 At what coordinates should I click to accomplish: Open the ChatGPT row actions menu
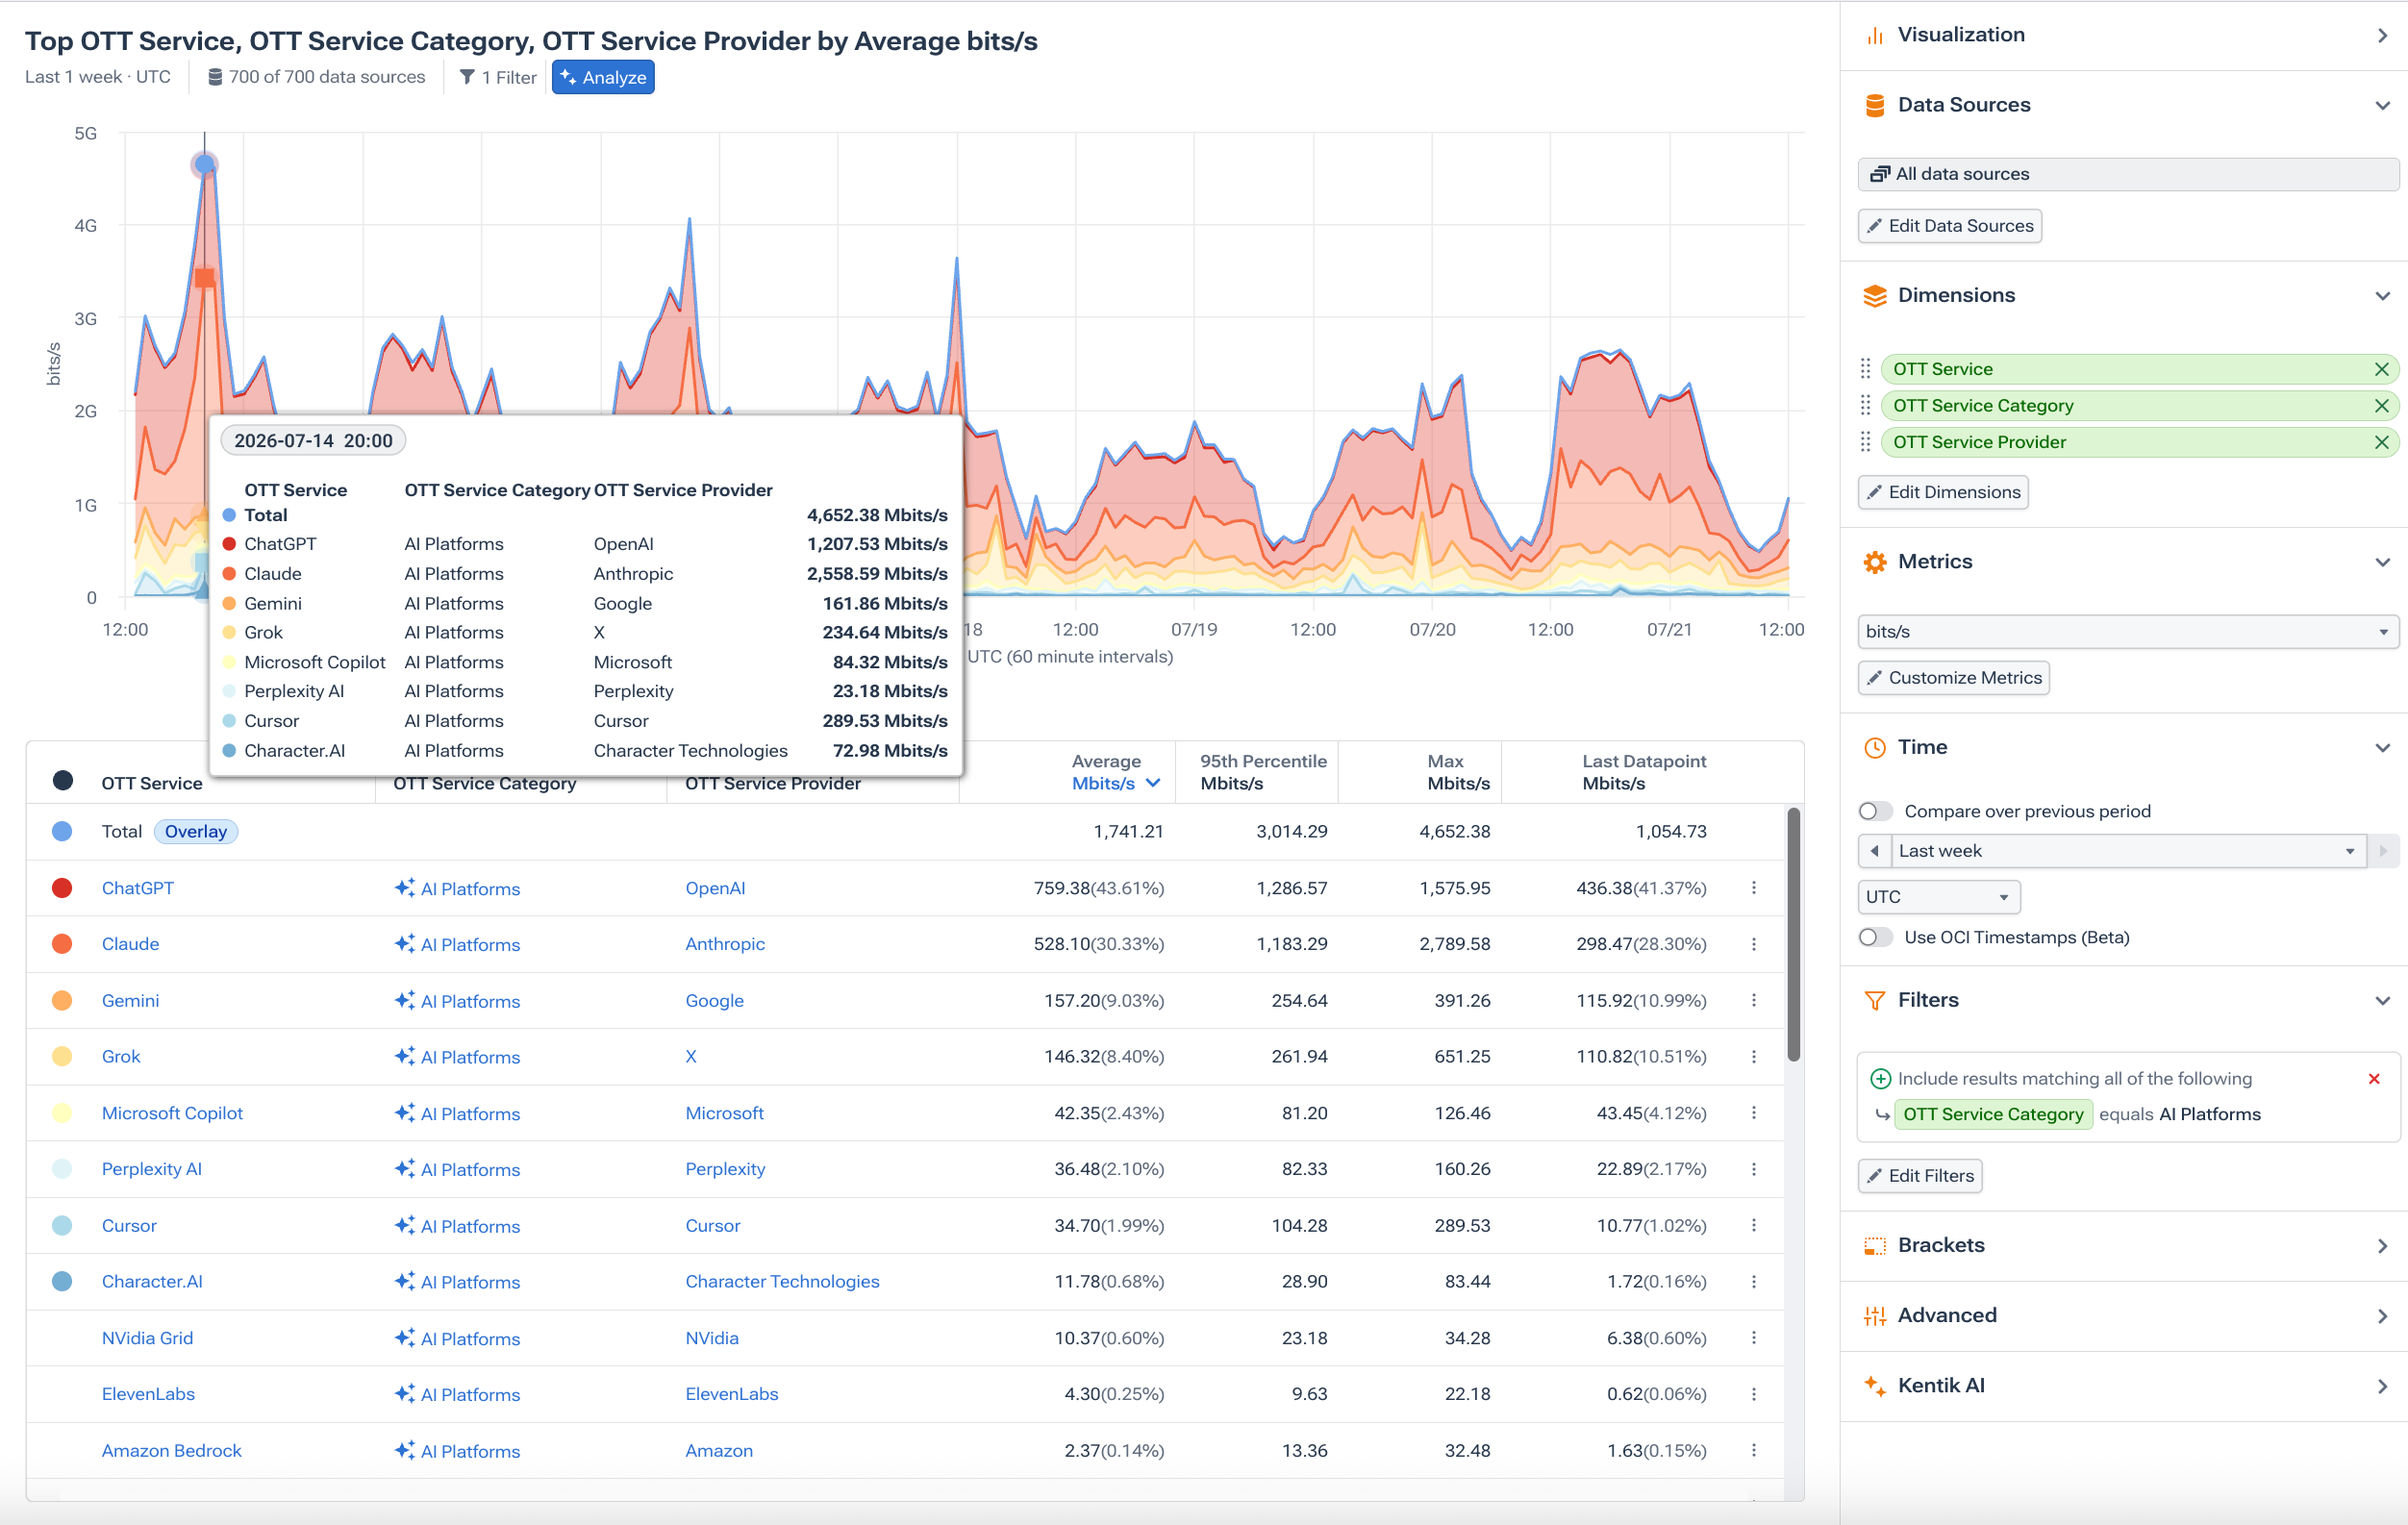(1753, 888)
